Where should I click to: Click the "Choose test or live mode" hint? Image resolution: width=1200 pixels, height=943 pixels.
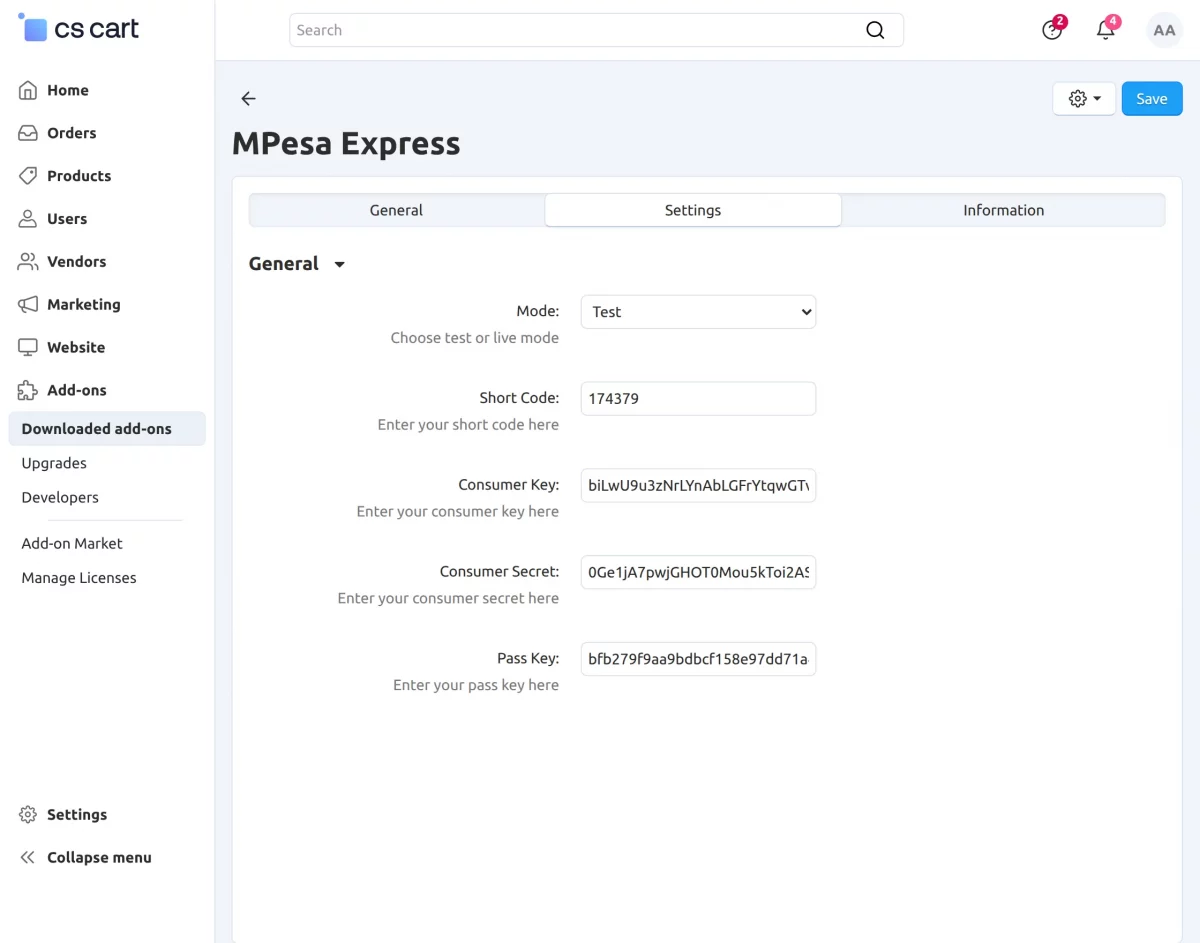pyautogui.click(x=475, y=338)
